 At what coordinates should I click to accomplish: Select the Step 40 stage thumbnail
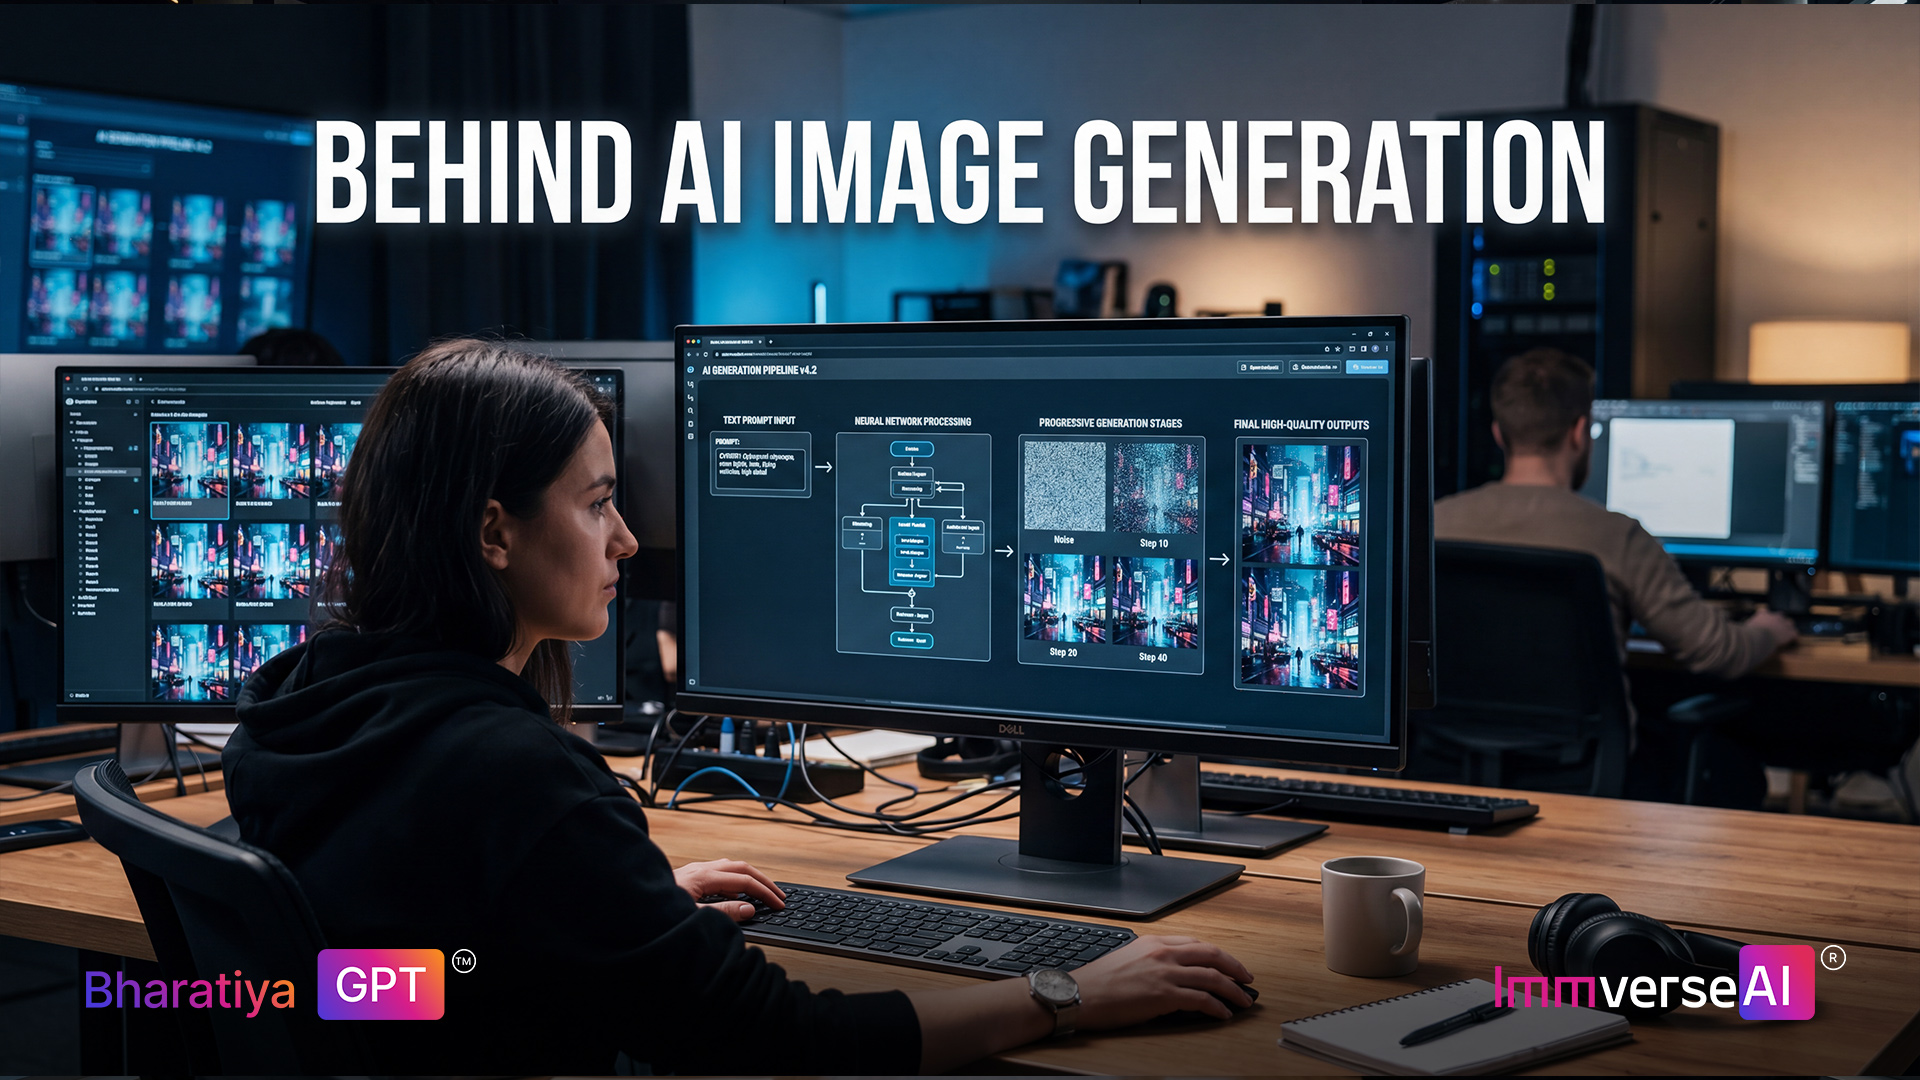(1155, 603)
